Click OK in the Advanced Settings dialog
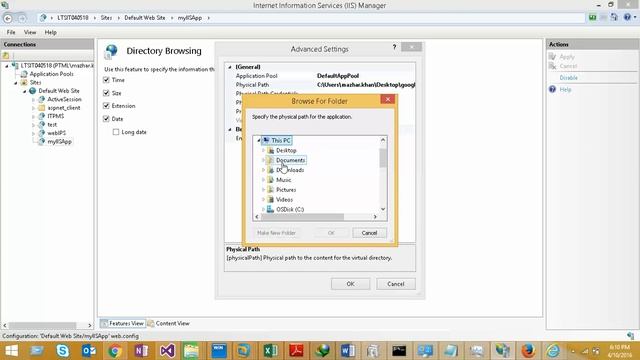This screenshot has height=360, width=640. tap(350, 284)
